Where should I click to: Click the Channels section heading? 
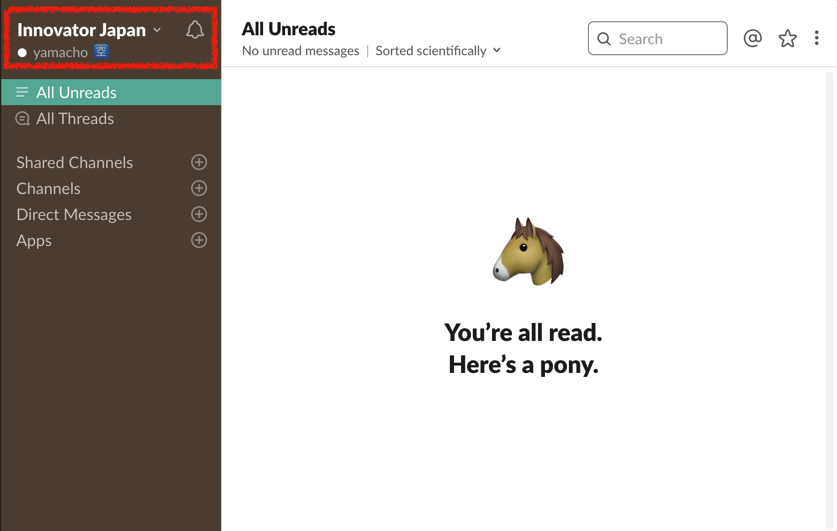[x=48, y=188]
